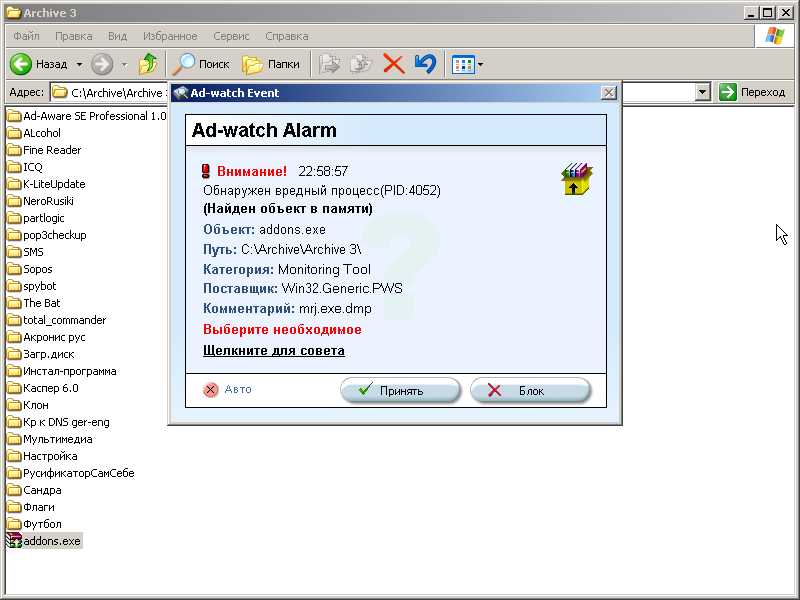The width and height of the screenshot is (800, 600).
Task: Click the WinRAR archive icon in alarm
Action: pyautogui.click(x=577, y=179)
